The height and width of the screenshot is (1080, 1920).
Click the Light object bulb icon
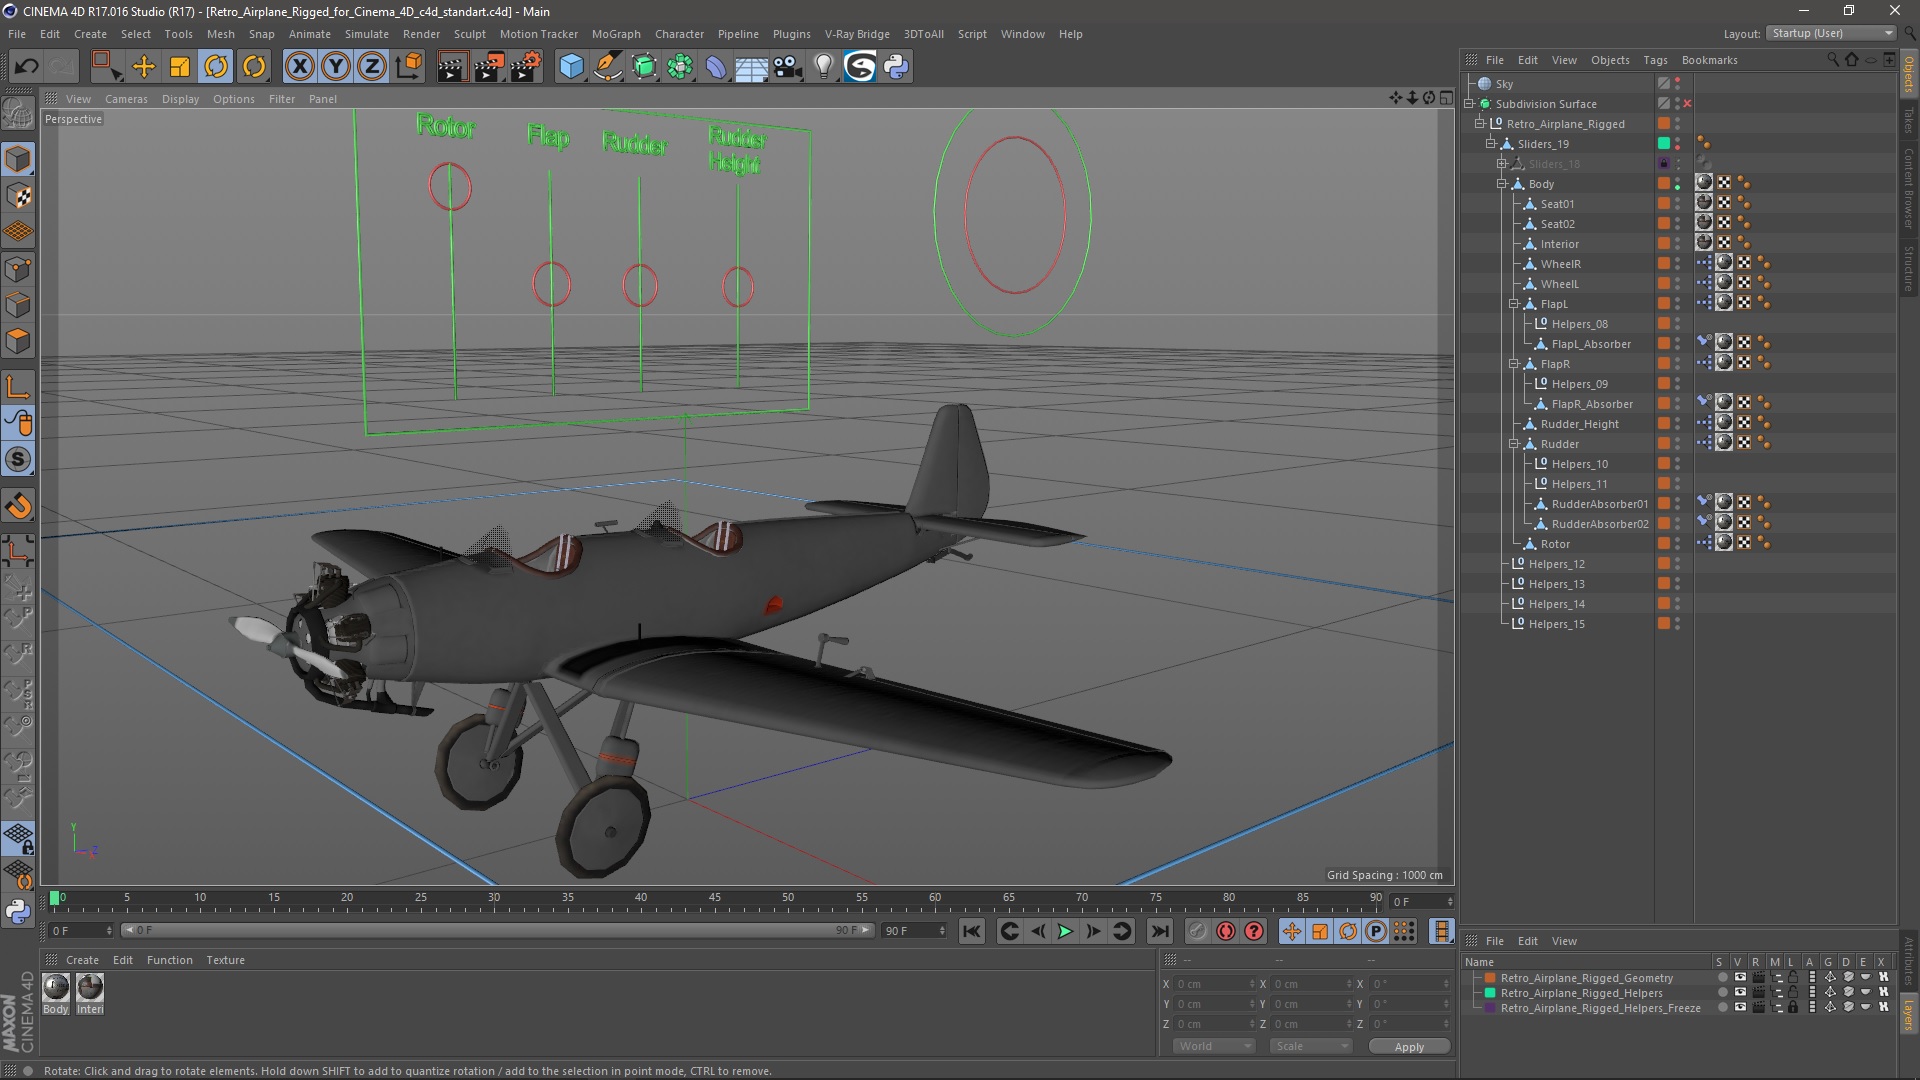823,67
